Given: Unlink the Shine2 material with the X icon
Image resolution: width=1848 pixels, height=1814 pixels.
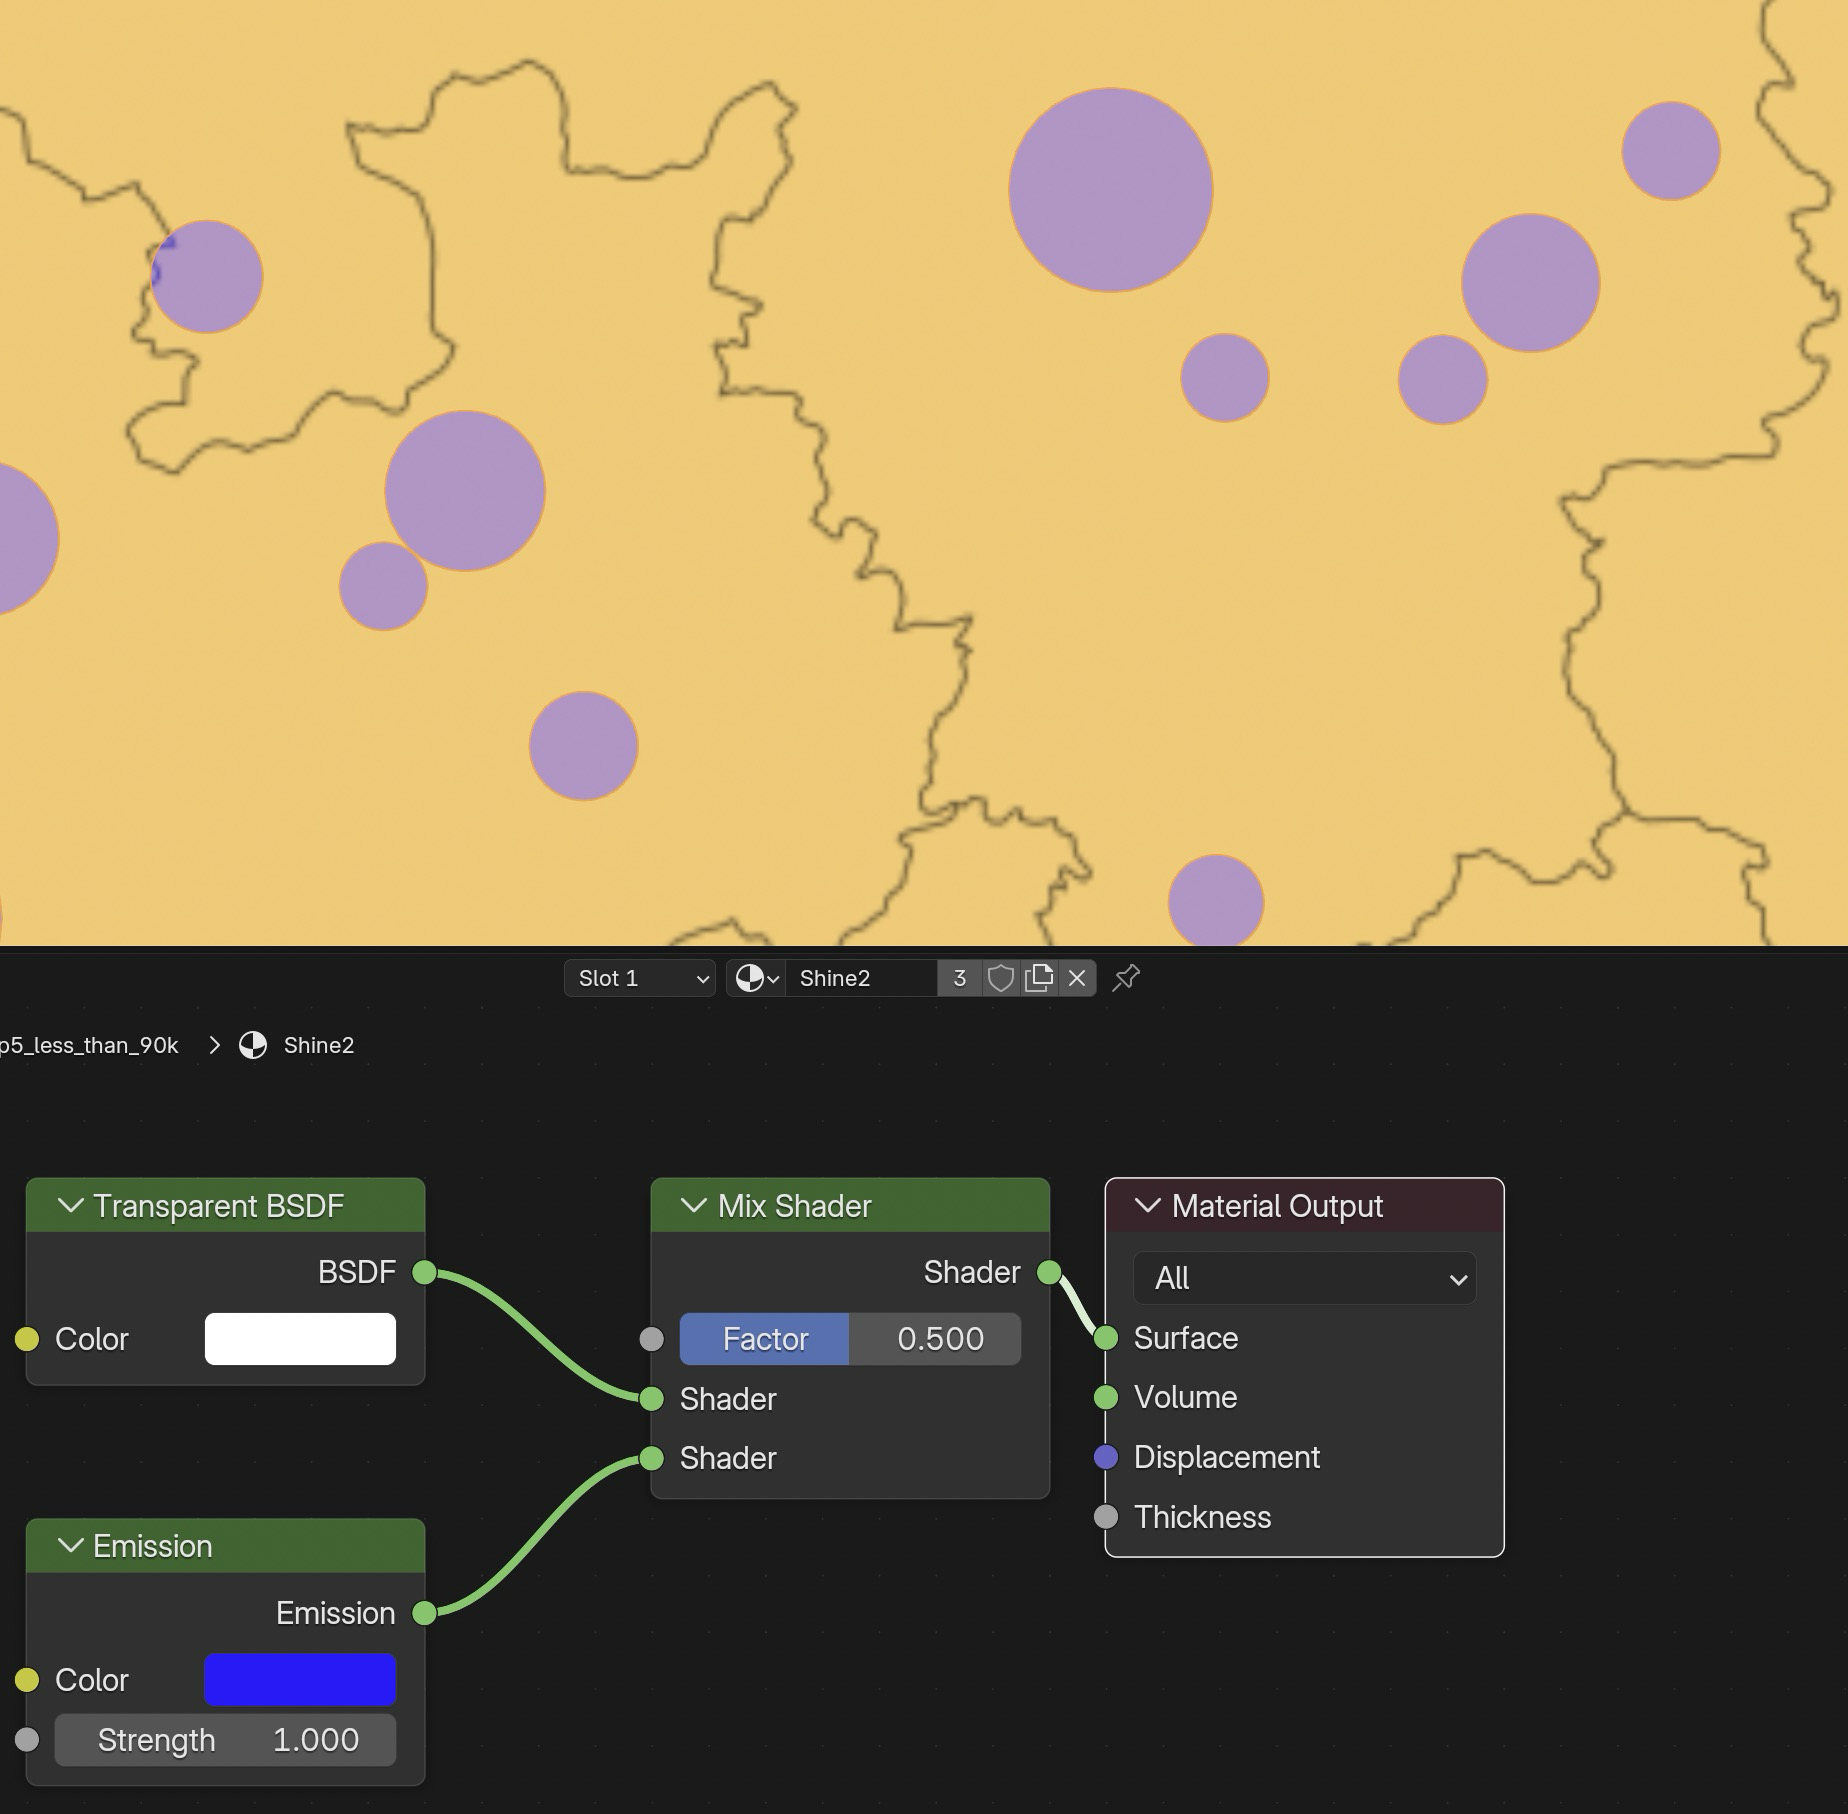Looking at the screenshot, I should [1076, 978].
